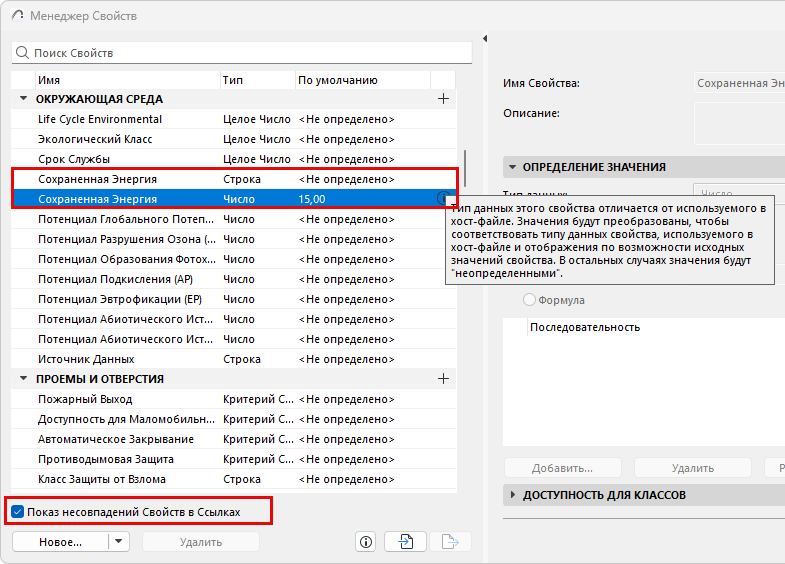Open the Новое button dropdown arrow
Viewport: 785px width, 564px height.
point(119,541)
